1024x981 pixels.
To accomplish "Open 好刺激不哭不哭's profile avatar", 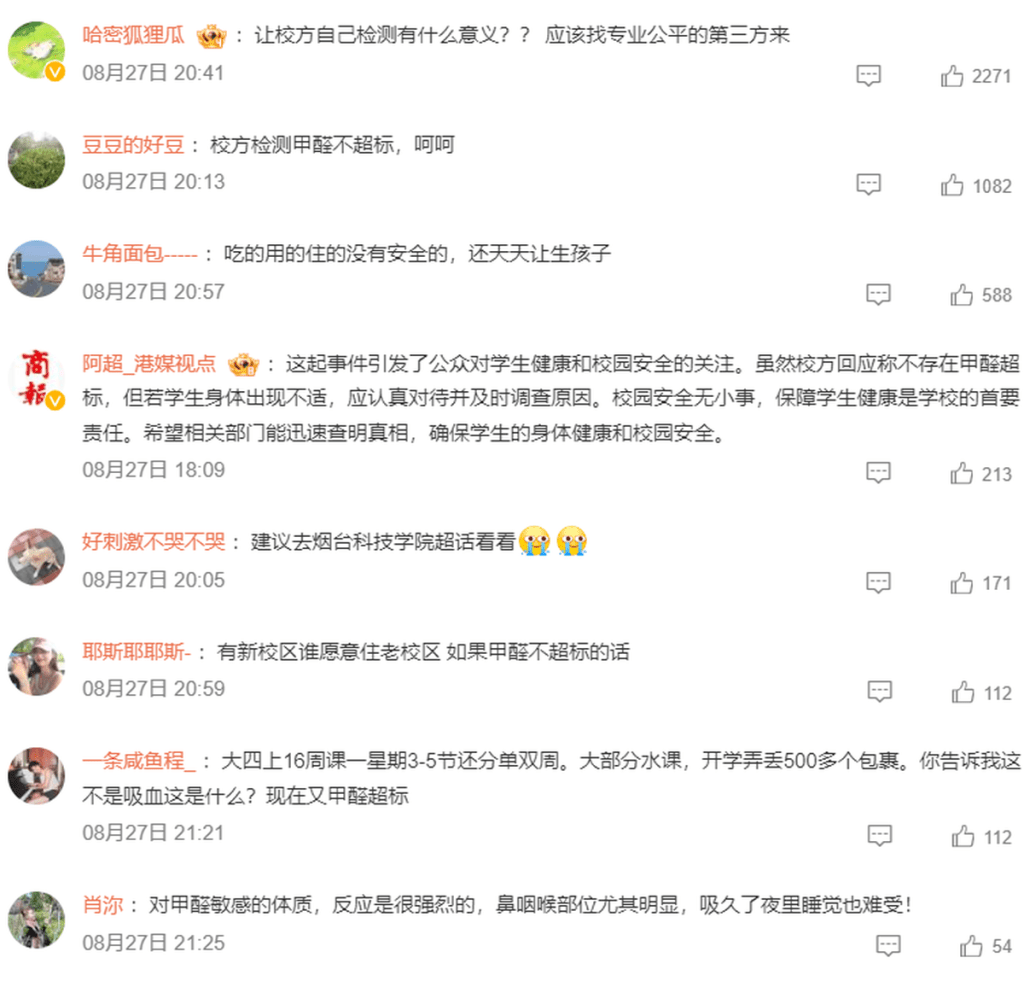I will (x=36, y=556).
